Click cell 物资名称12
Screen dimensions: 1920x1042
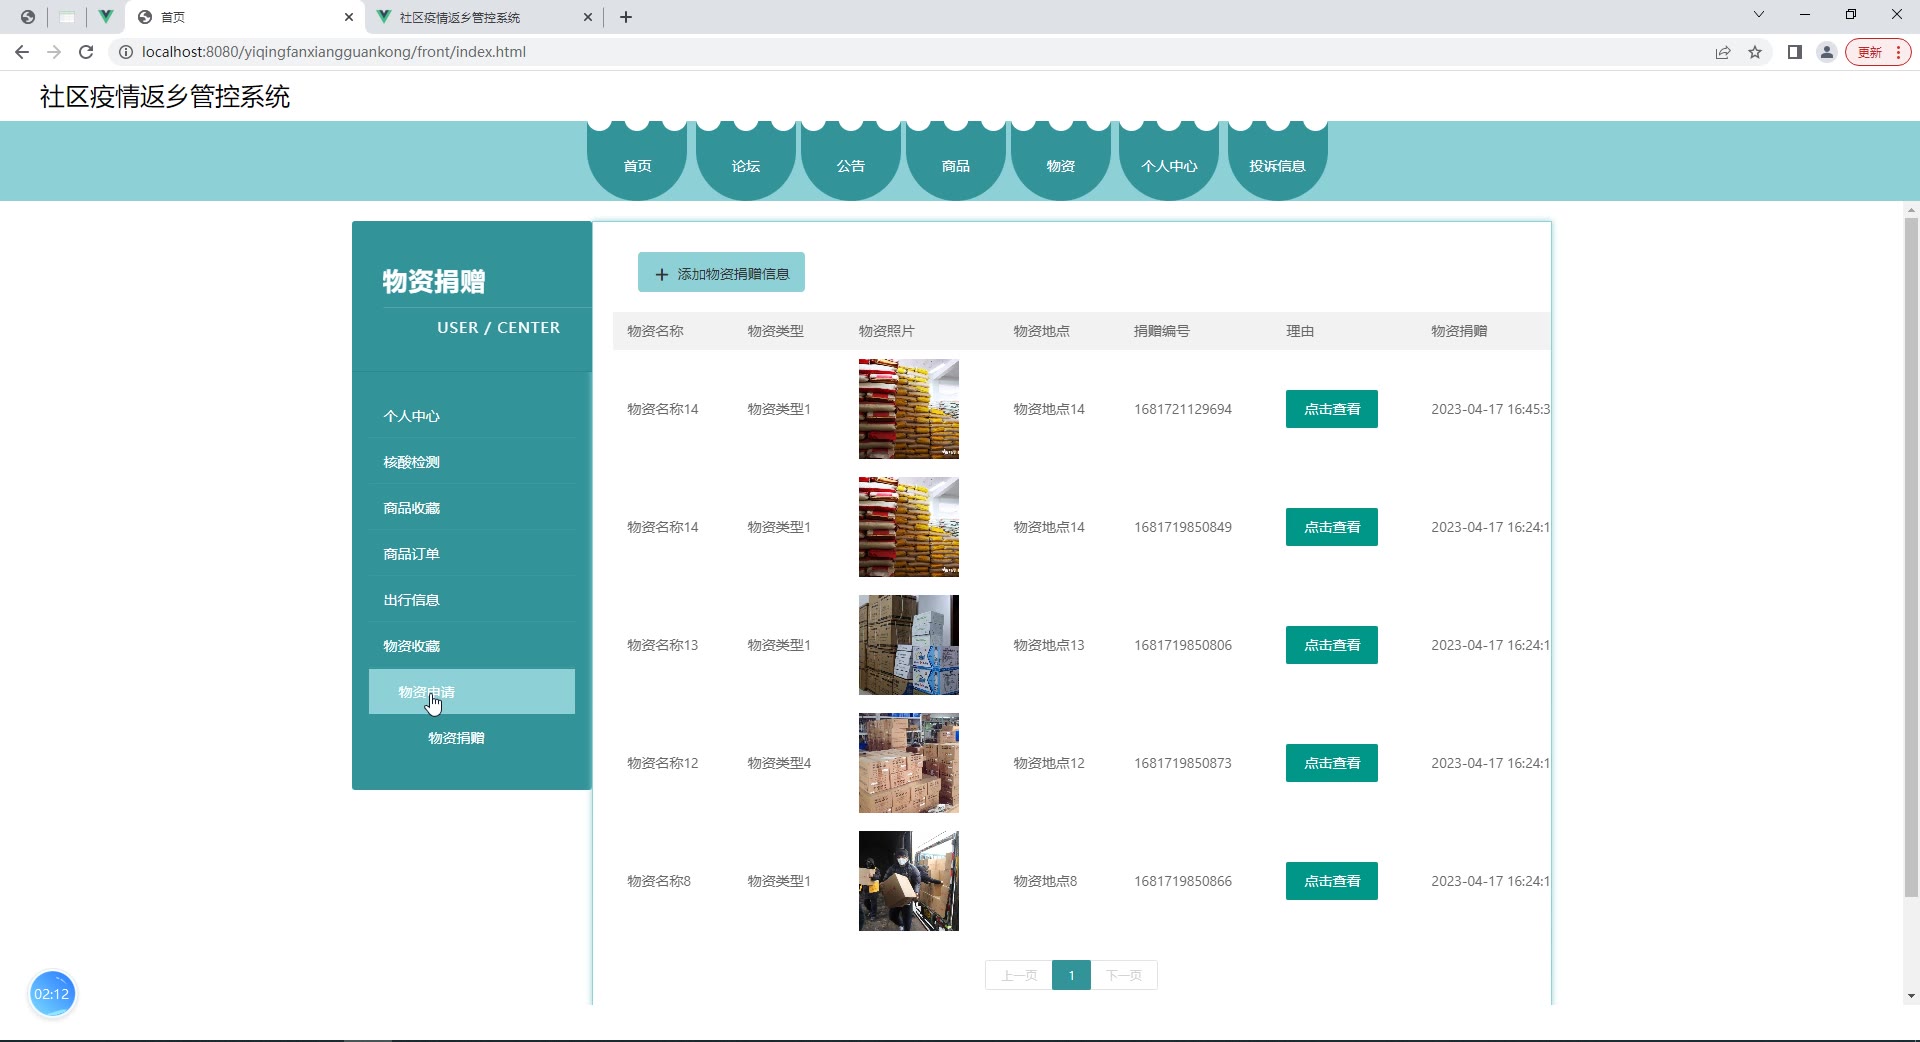663,763
